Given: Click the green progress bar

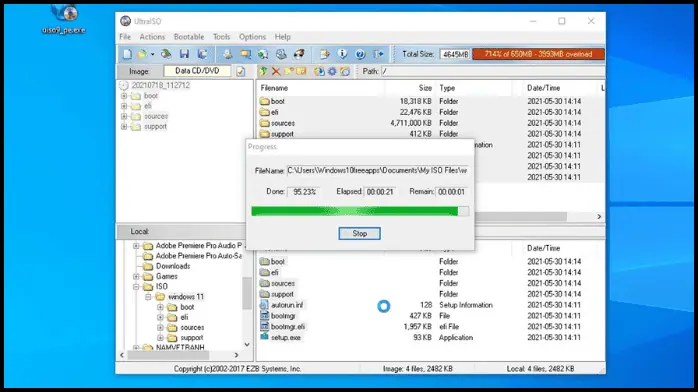Looking at the screenshot, I should (x=360, y=211).
